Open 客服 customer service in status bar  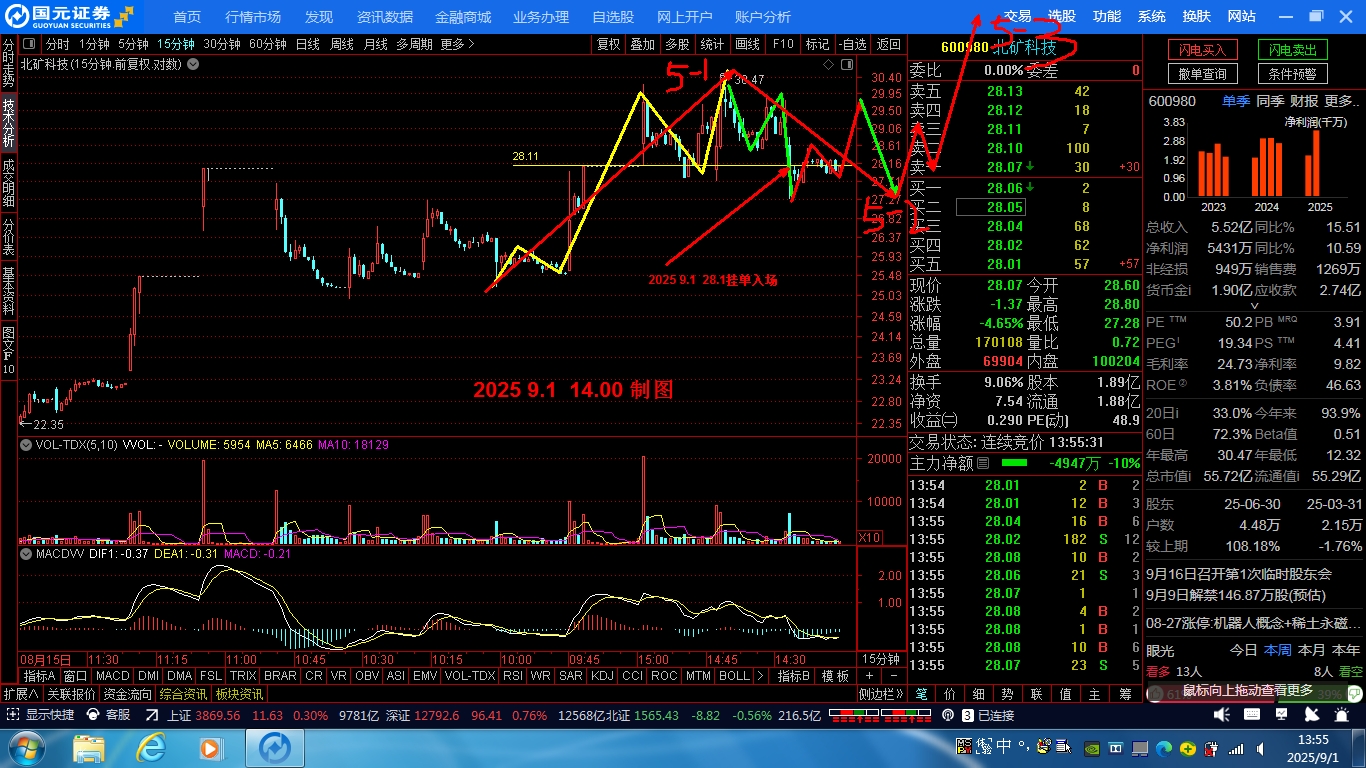click(109, 715)
